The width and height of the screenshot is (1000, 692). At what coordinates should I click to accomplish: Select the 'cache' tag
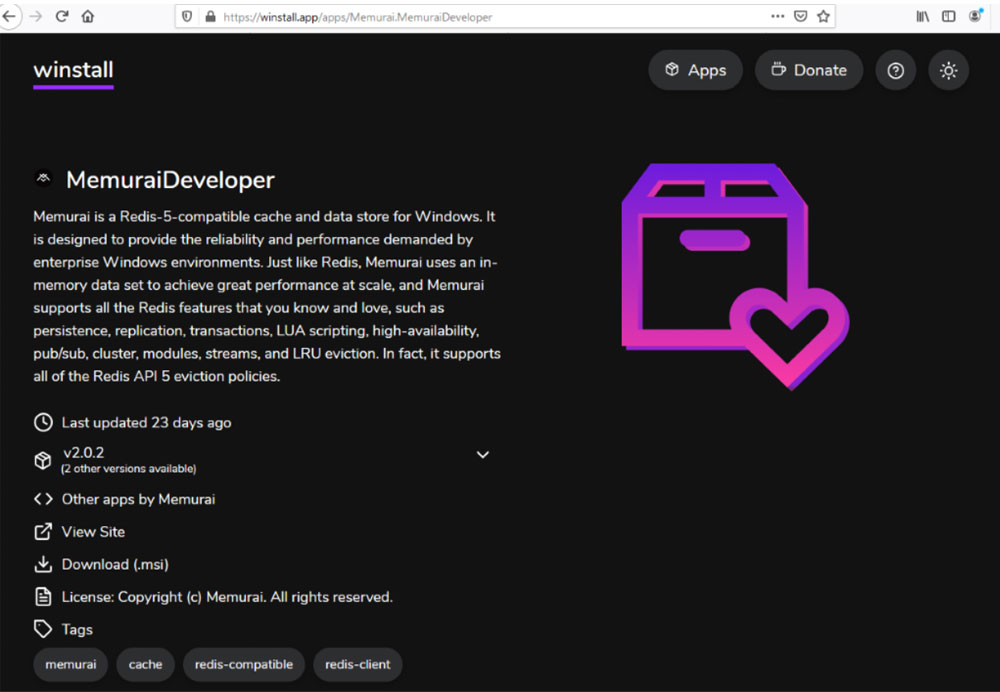145,664
